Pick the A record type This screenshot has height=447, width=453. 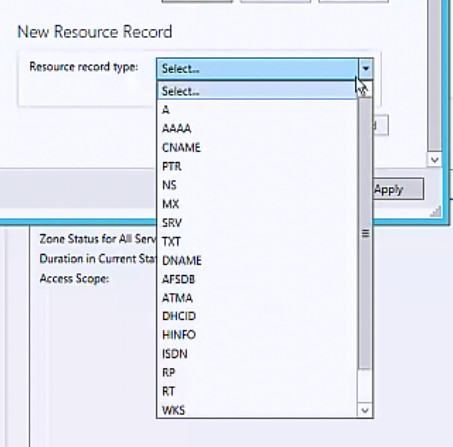pyautogui.click(x=257, y=110)
